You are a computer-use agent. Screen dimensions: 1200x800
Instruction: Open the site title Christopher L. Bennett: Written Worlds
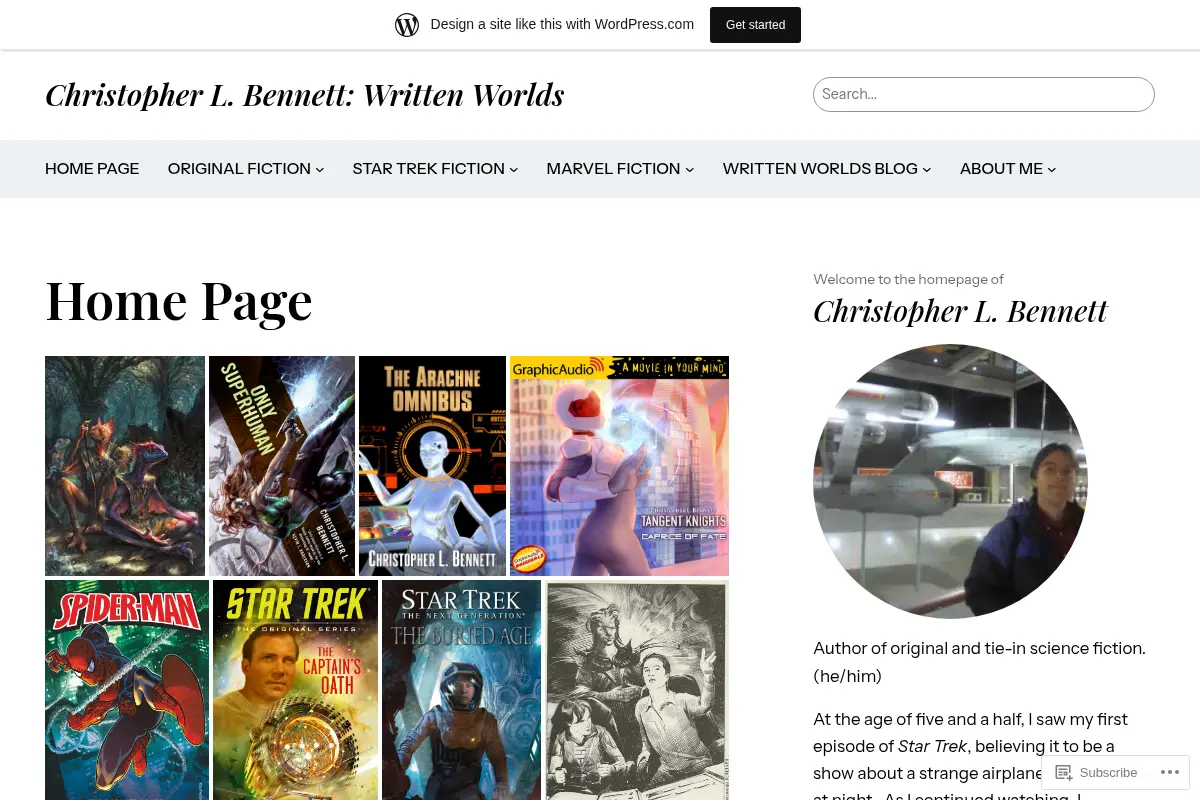pos(305,95)
